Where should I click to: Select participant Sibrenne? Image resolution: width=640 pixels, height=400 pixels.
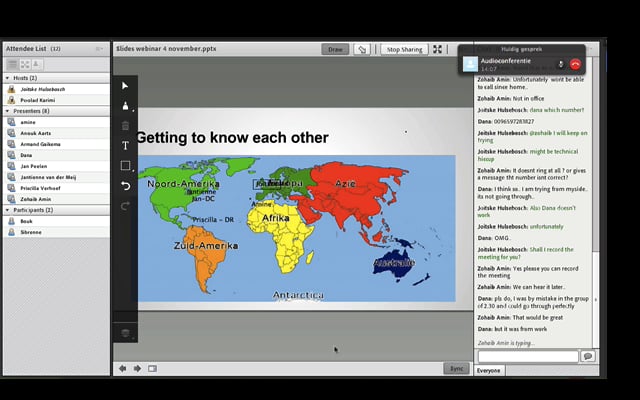point(56,232)
